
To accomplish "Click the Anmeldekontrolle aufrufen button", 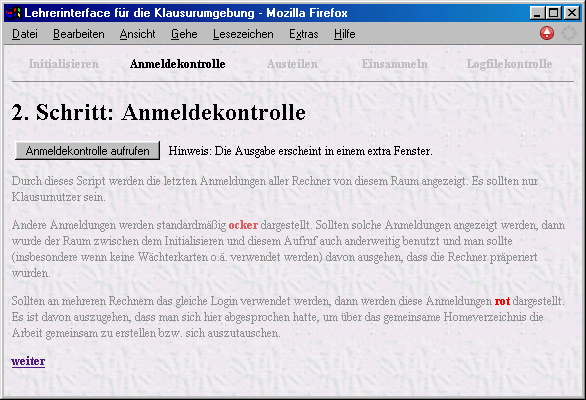I will (x=87, y=151).
